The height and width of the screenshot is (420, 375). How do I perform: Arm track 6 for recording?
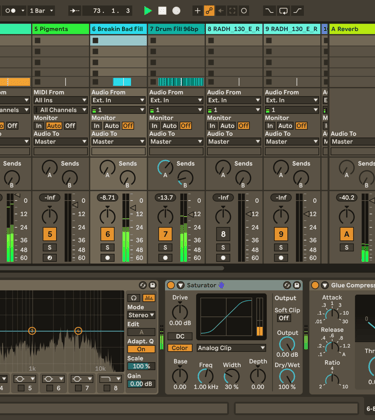coord(107,258)
